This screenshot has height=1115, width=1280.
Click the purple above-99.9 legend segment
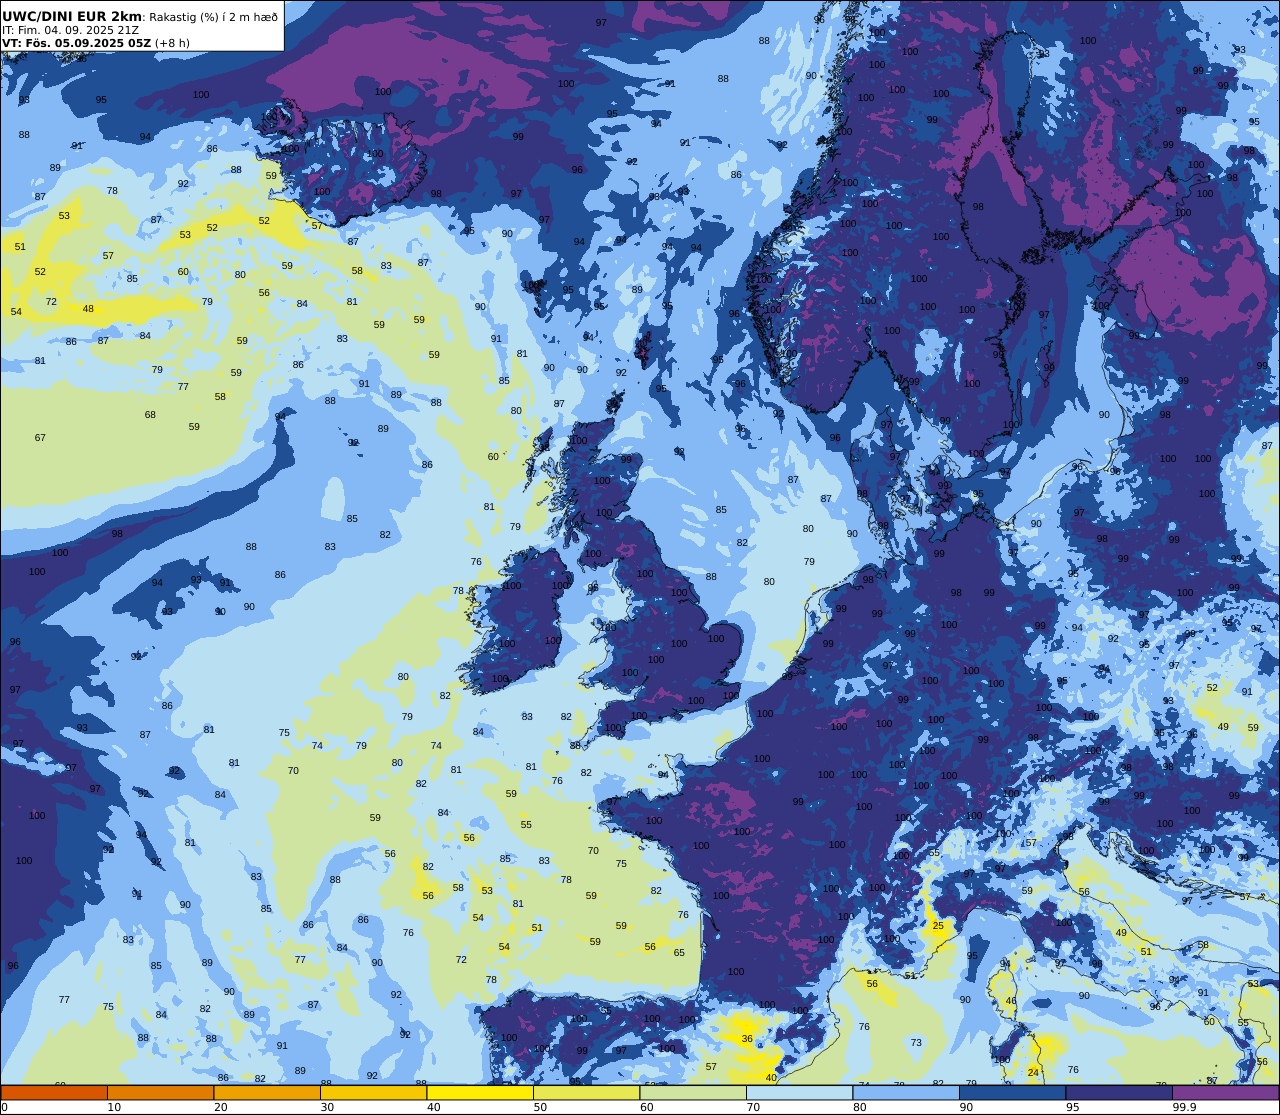1225,1092
